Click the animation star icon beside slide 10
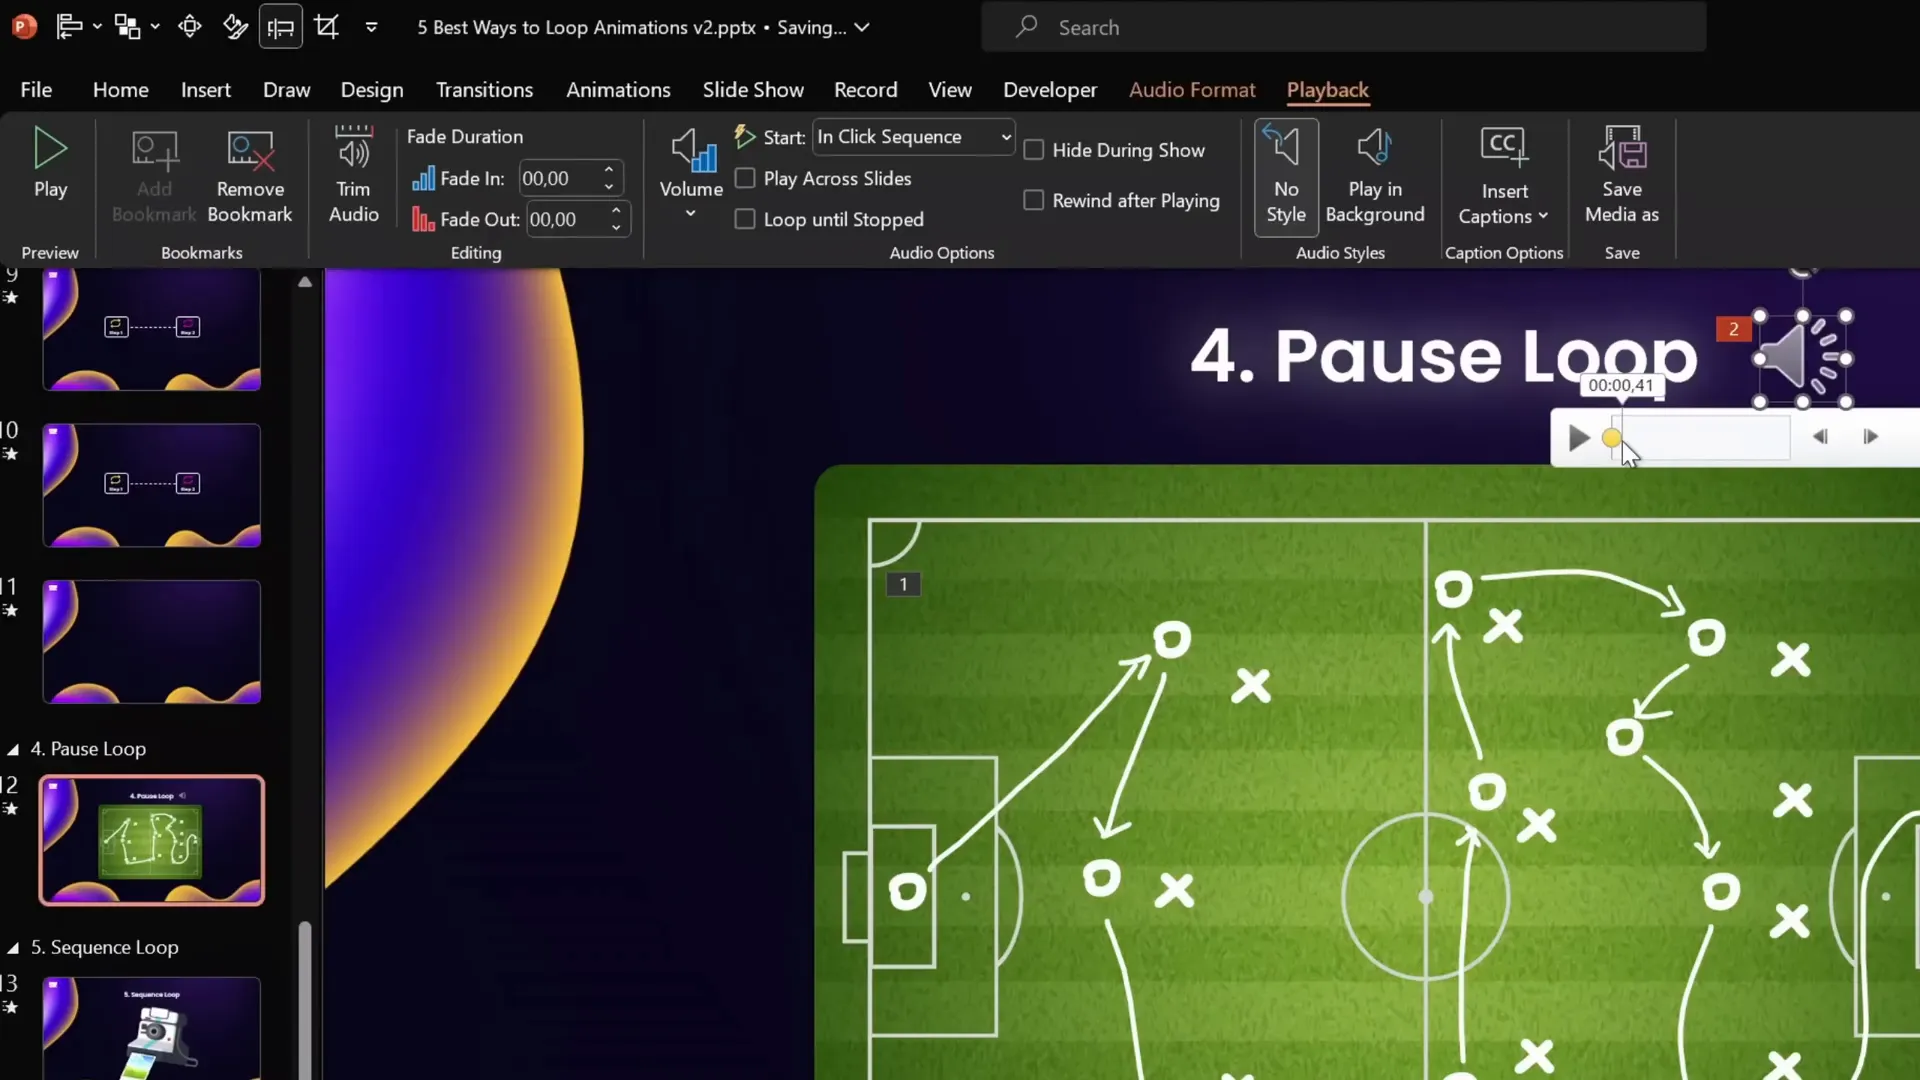 pyautogui.click(x=10, y=454)
